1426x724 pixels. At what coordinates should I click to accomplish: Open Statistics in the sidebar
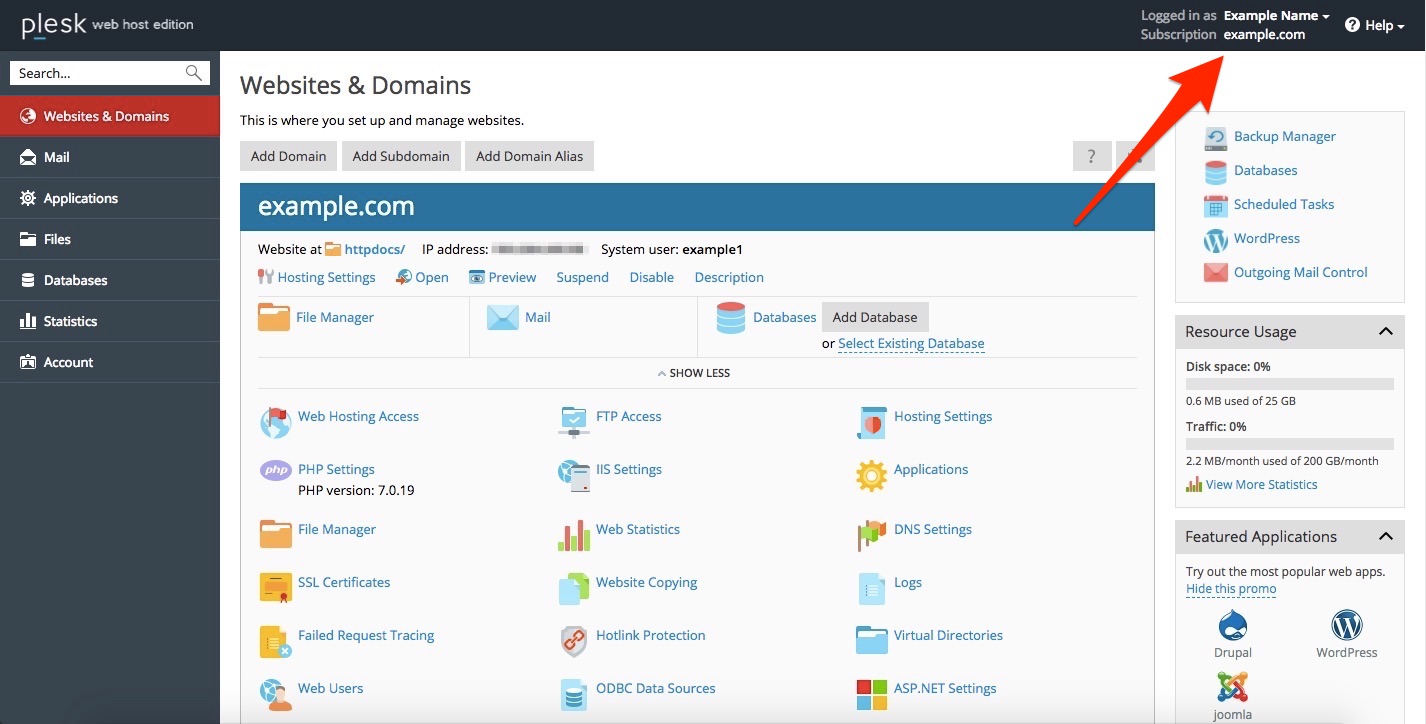110,321
